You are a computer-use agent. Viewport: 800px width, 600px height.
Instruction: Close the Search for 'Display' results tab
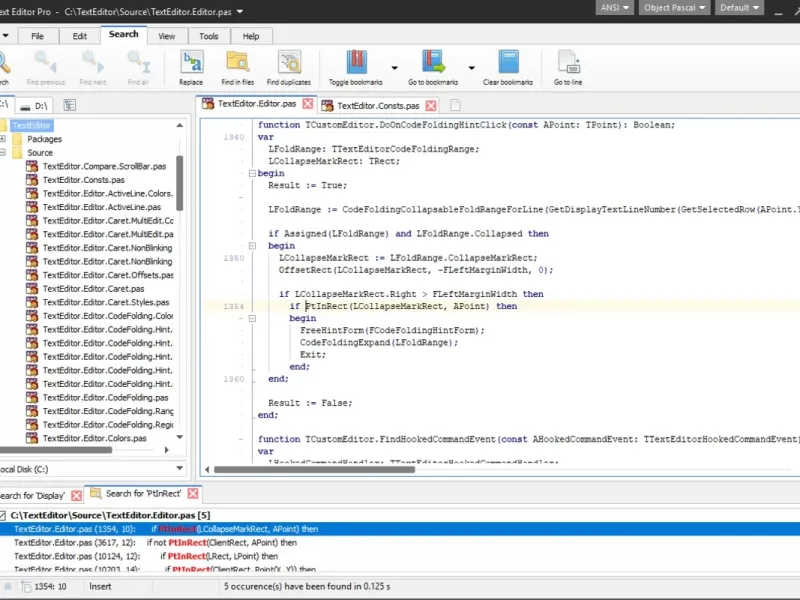(x=77, y=495)
